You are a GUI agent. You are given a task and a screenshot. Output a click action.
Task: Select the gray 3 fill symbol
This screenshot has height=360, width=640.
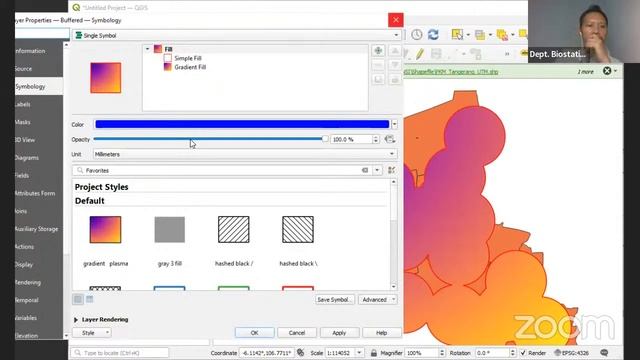click(x=169, y=241)
